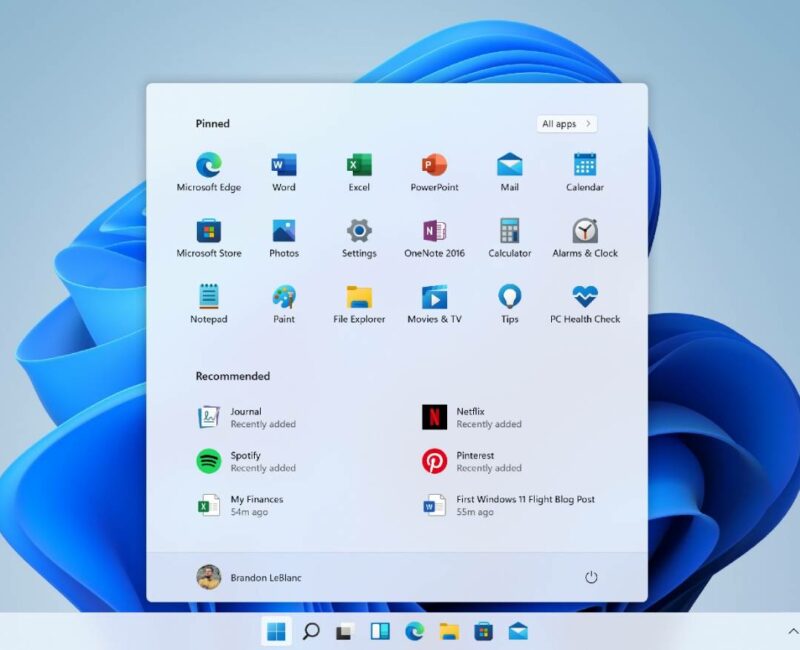Show hidden icons tray chevron

tap(793, 632)
